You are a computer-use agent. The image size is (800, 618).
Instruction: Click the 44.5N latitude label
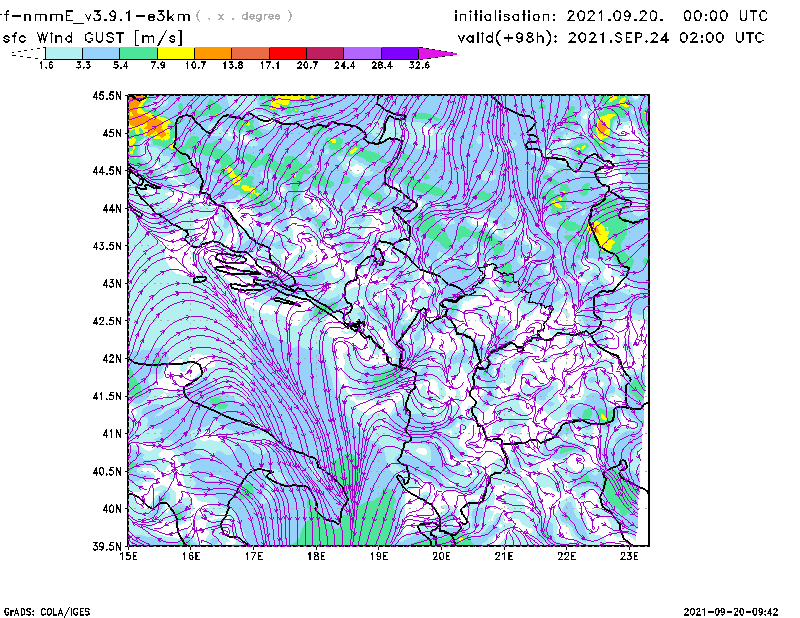pyautogui.click(x=107, y=170)
